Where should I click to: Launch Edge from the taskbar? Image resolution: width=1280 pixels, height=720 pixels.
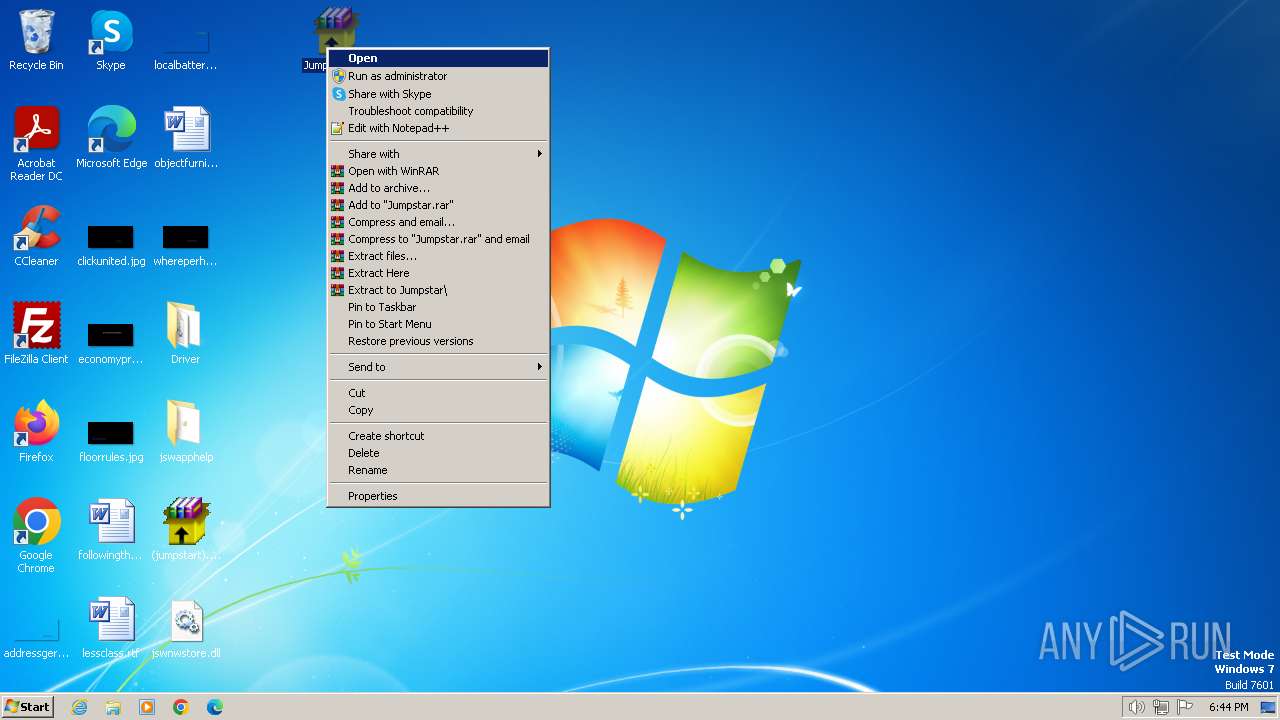tap(215, 707)
